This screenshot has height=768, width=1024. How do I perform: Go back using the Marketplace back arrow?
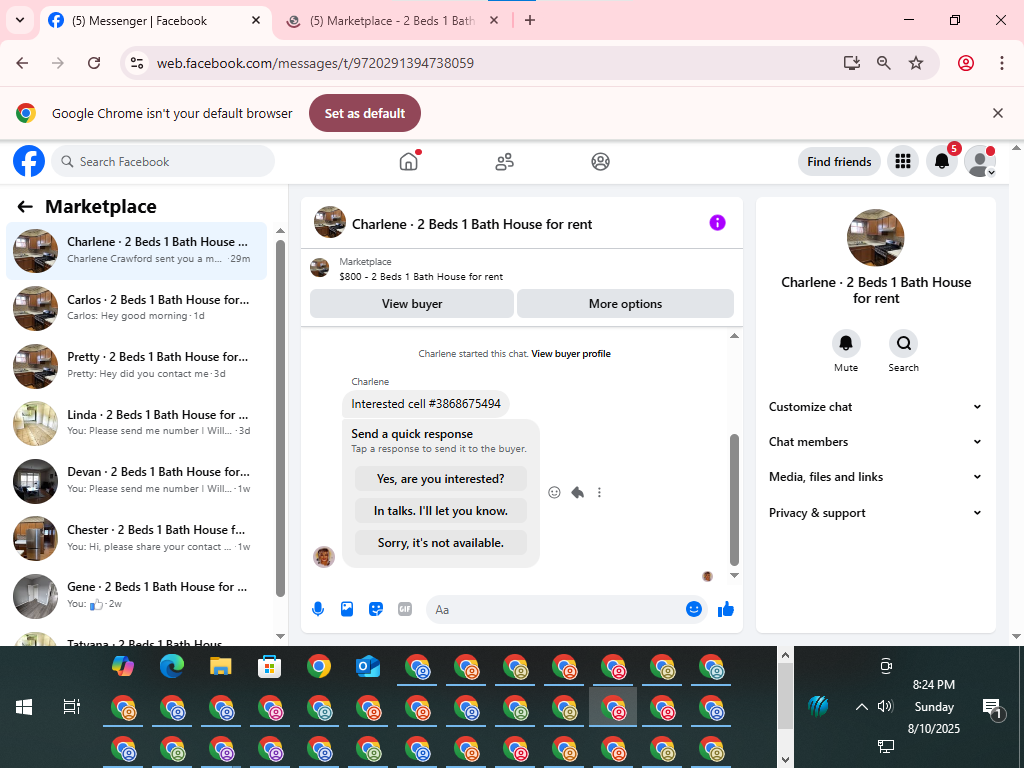coord(25,207)
